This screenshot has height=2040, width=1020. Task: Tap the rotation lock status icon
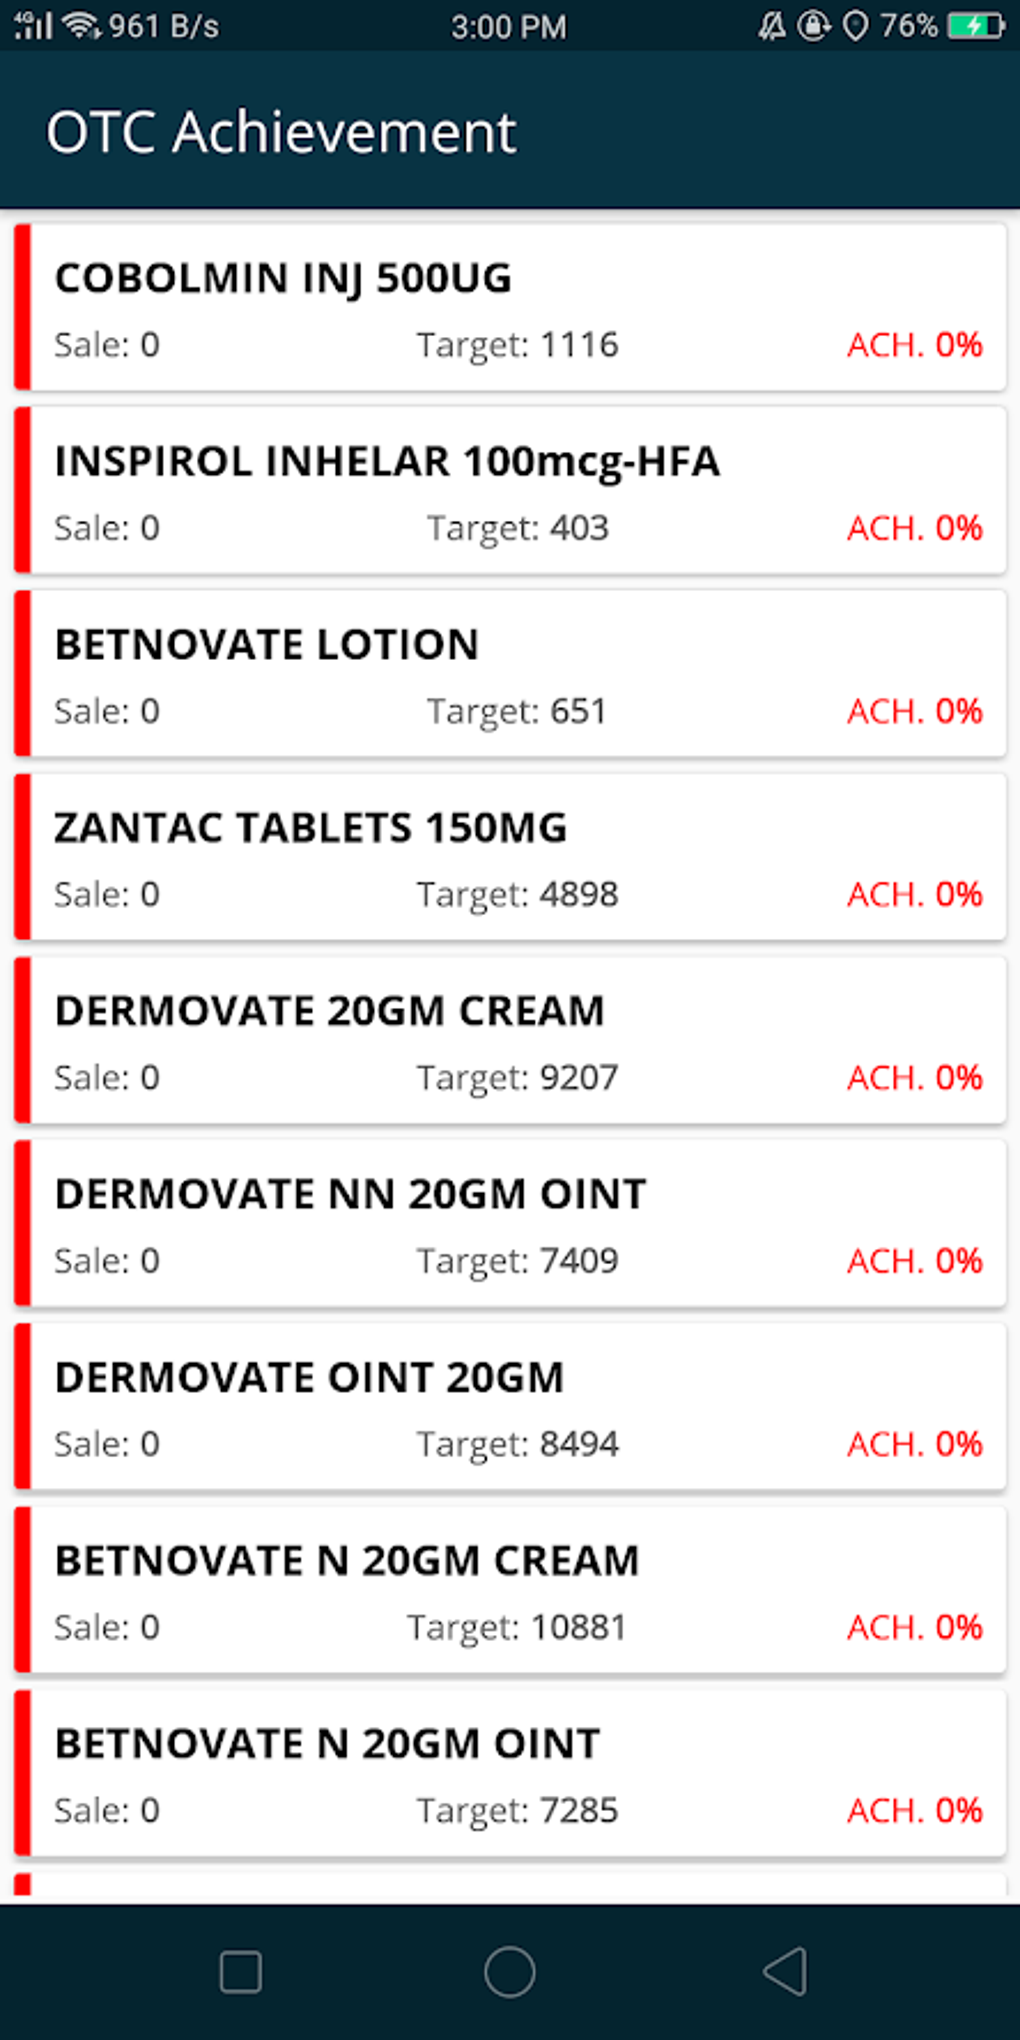813,26
